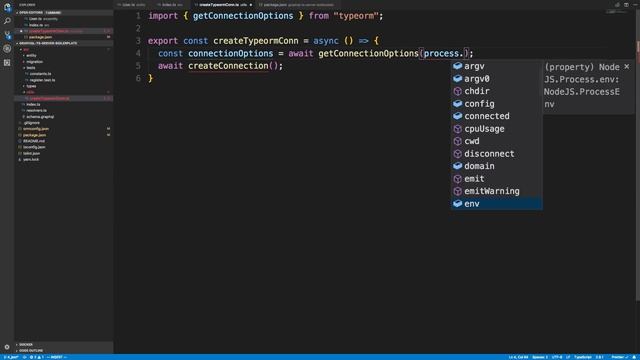Select the emit method suggestion
640x360 pixels.
497,179
